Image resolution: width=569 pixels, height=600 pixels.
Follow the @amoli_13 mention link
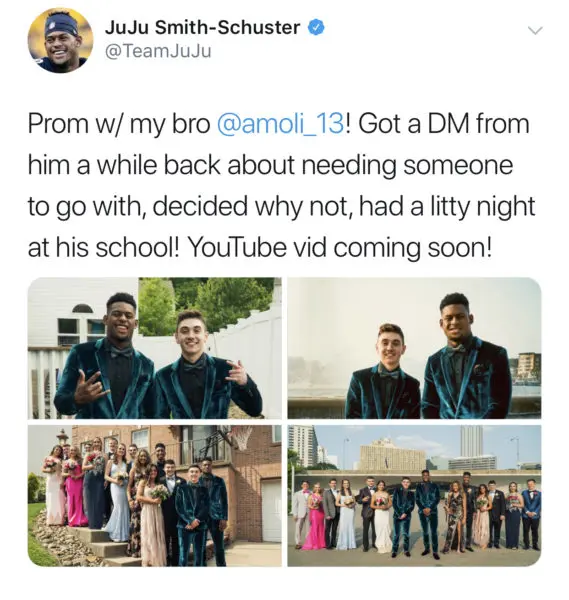click(281, 124)
